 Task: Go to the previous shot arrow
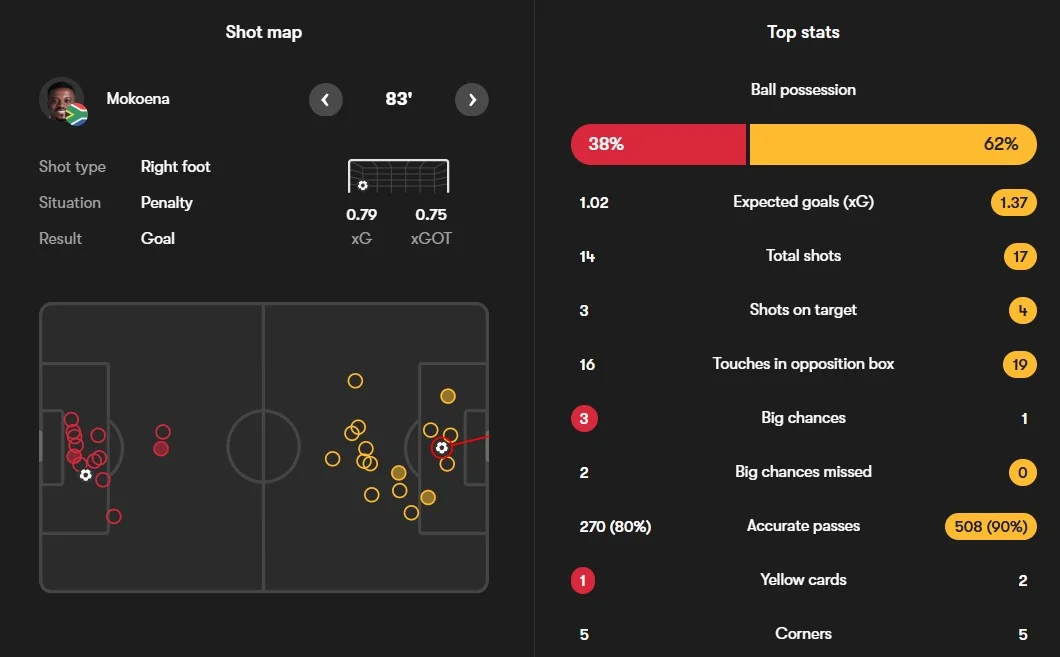pos(325,100)
